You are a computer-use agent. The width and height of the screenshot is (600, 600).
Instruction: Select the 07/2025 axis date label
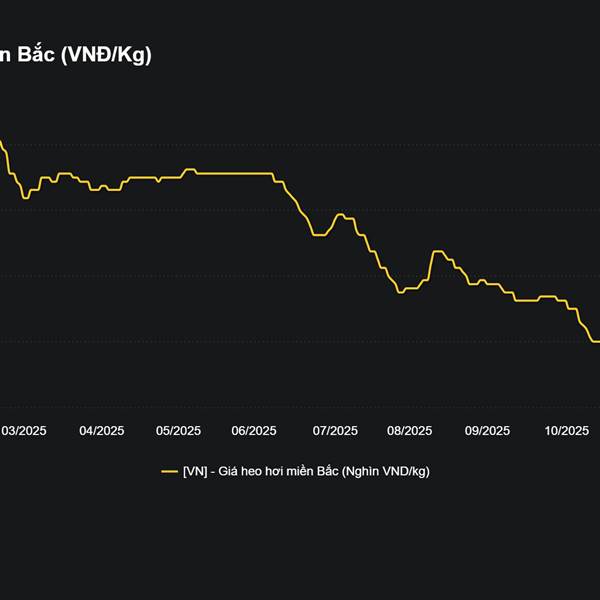(335, 431)
